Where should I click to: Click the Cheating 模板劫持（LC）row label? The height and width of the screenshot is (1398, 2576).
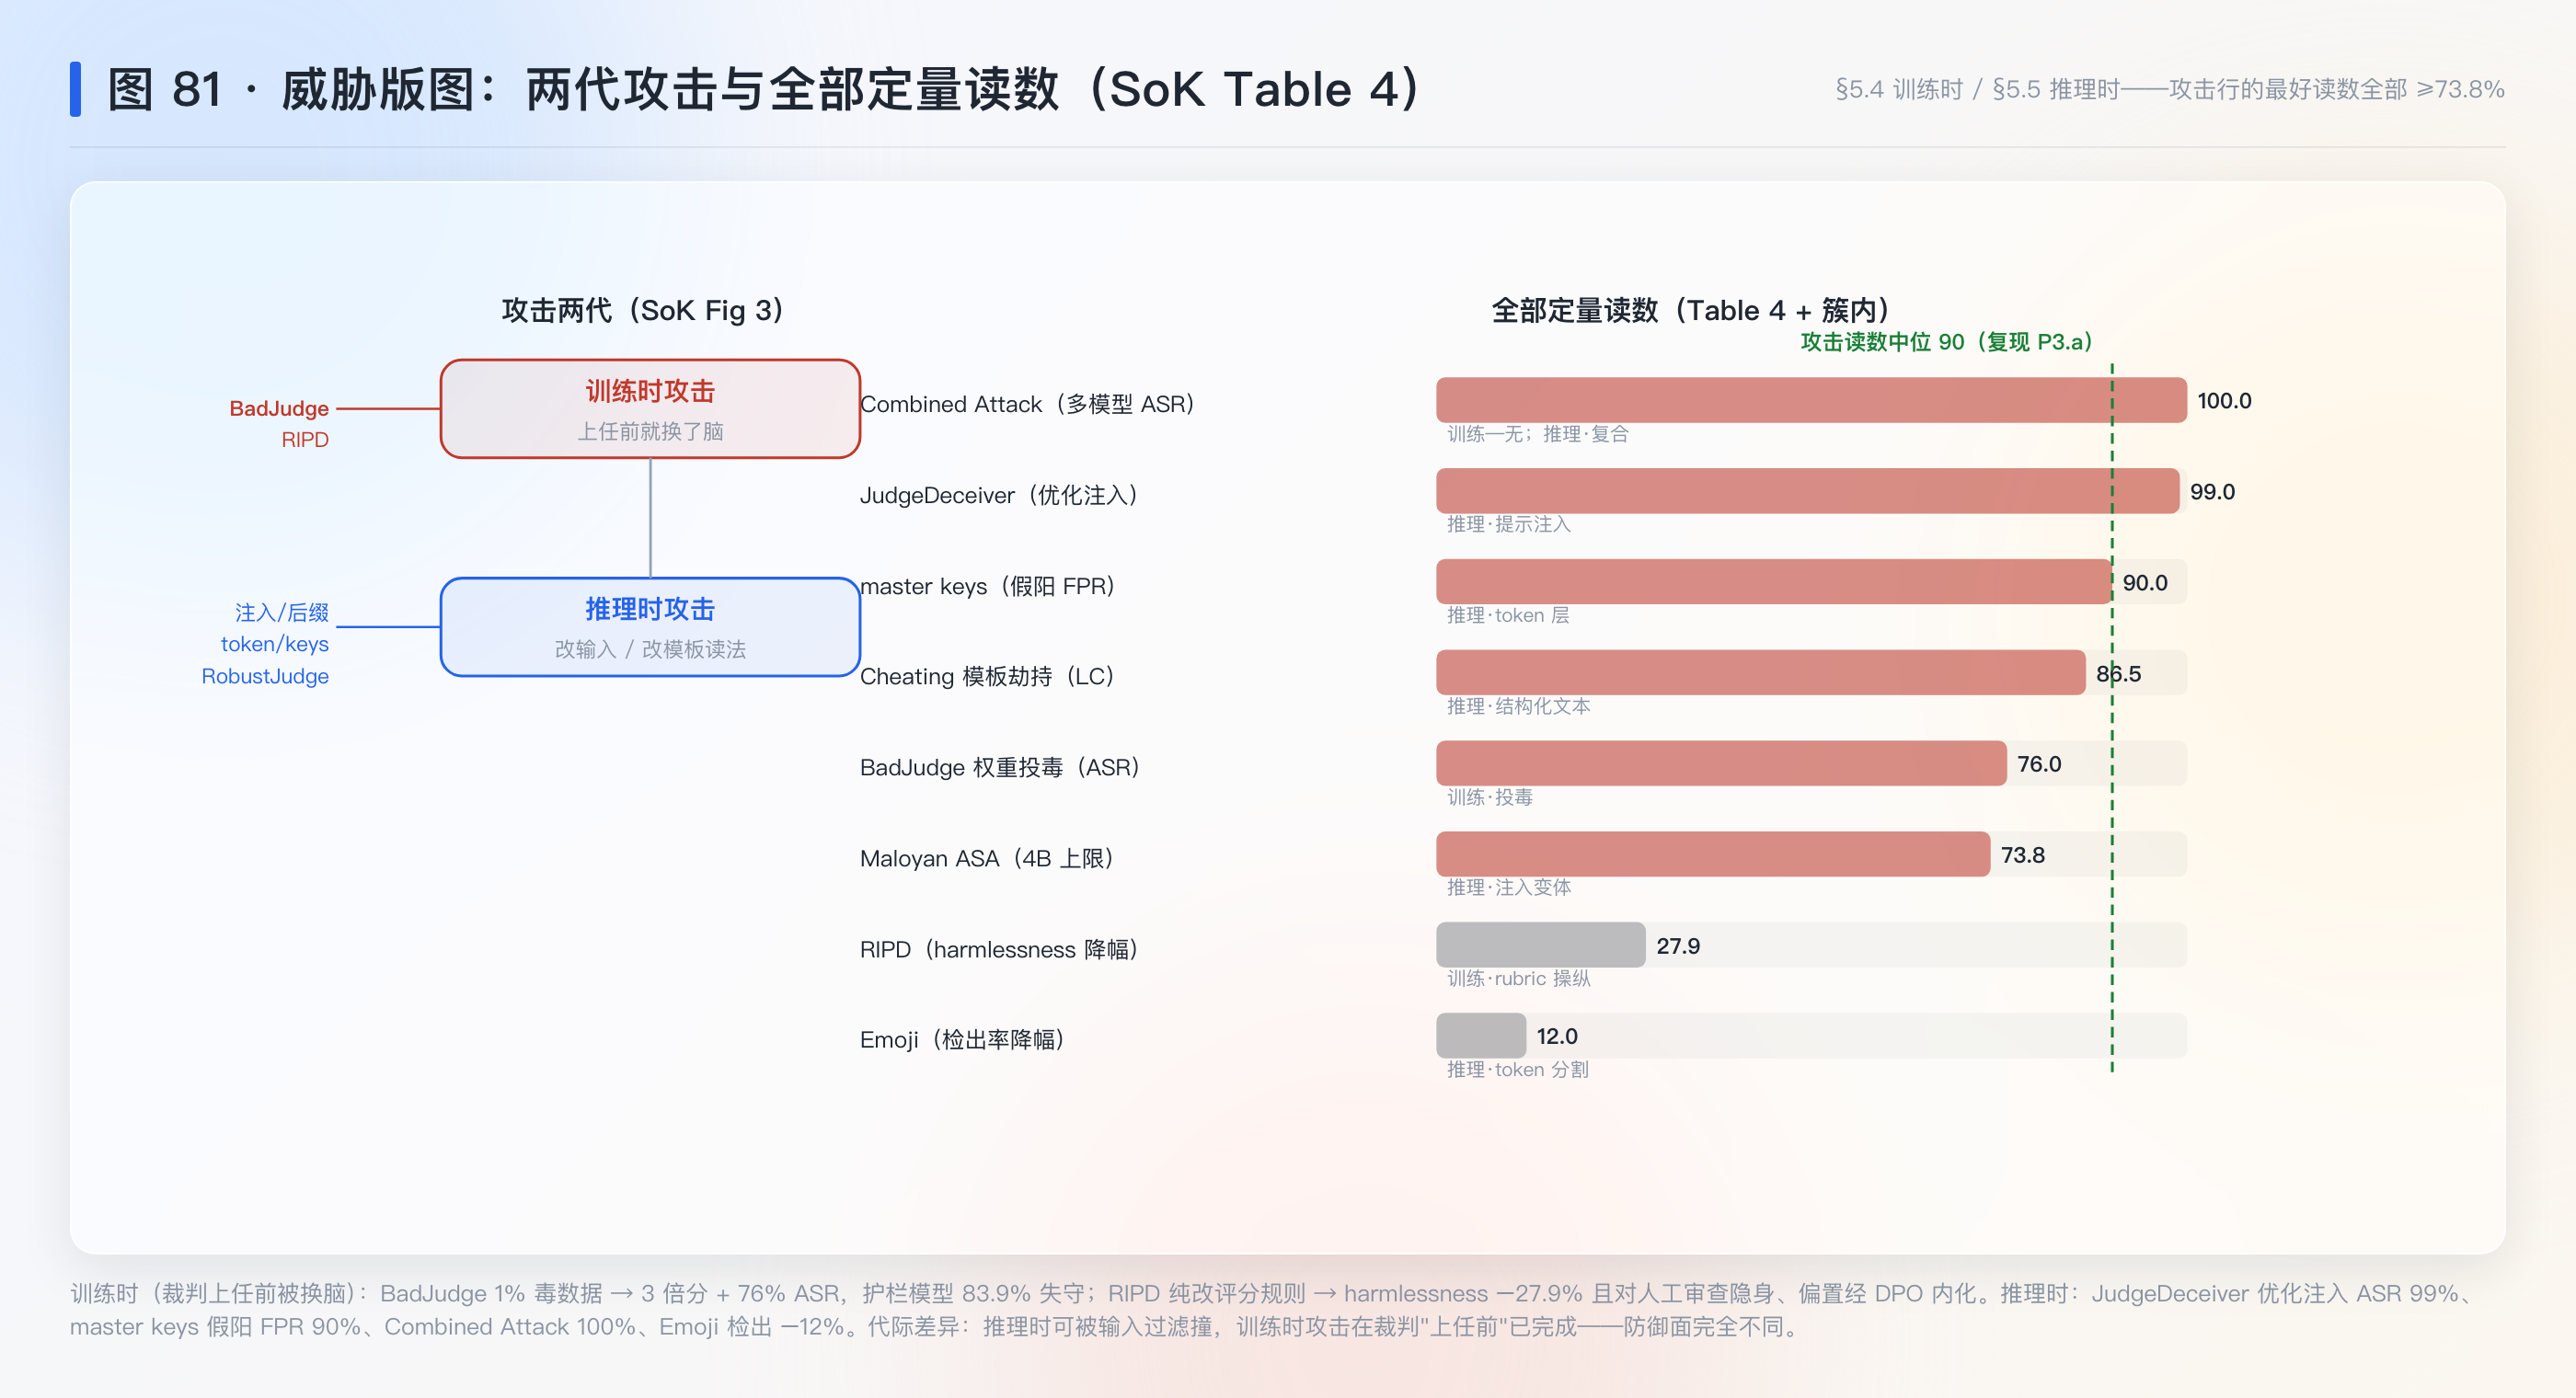tap(988, 676)
